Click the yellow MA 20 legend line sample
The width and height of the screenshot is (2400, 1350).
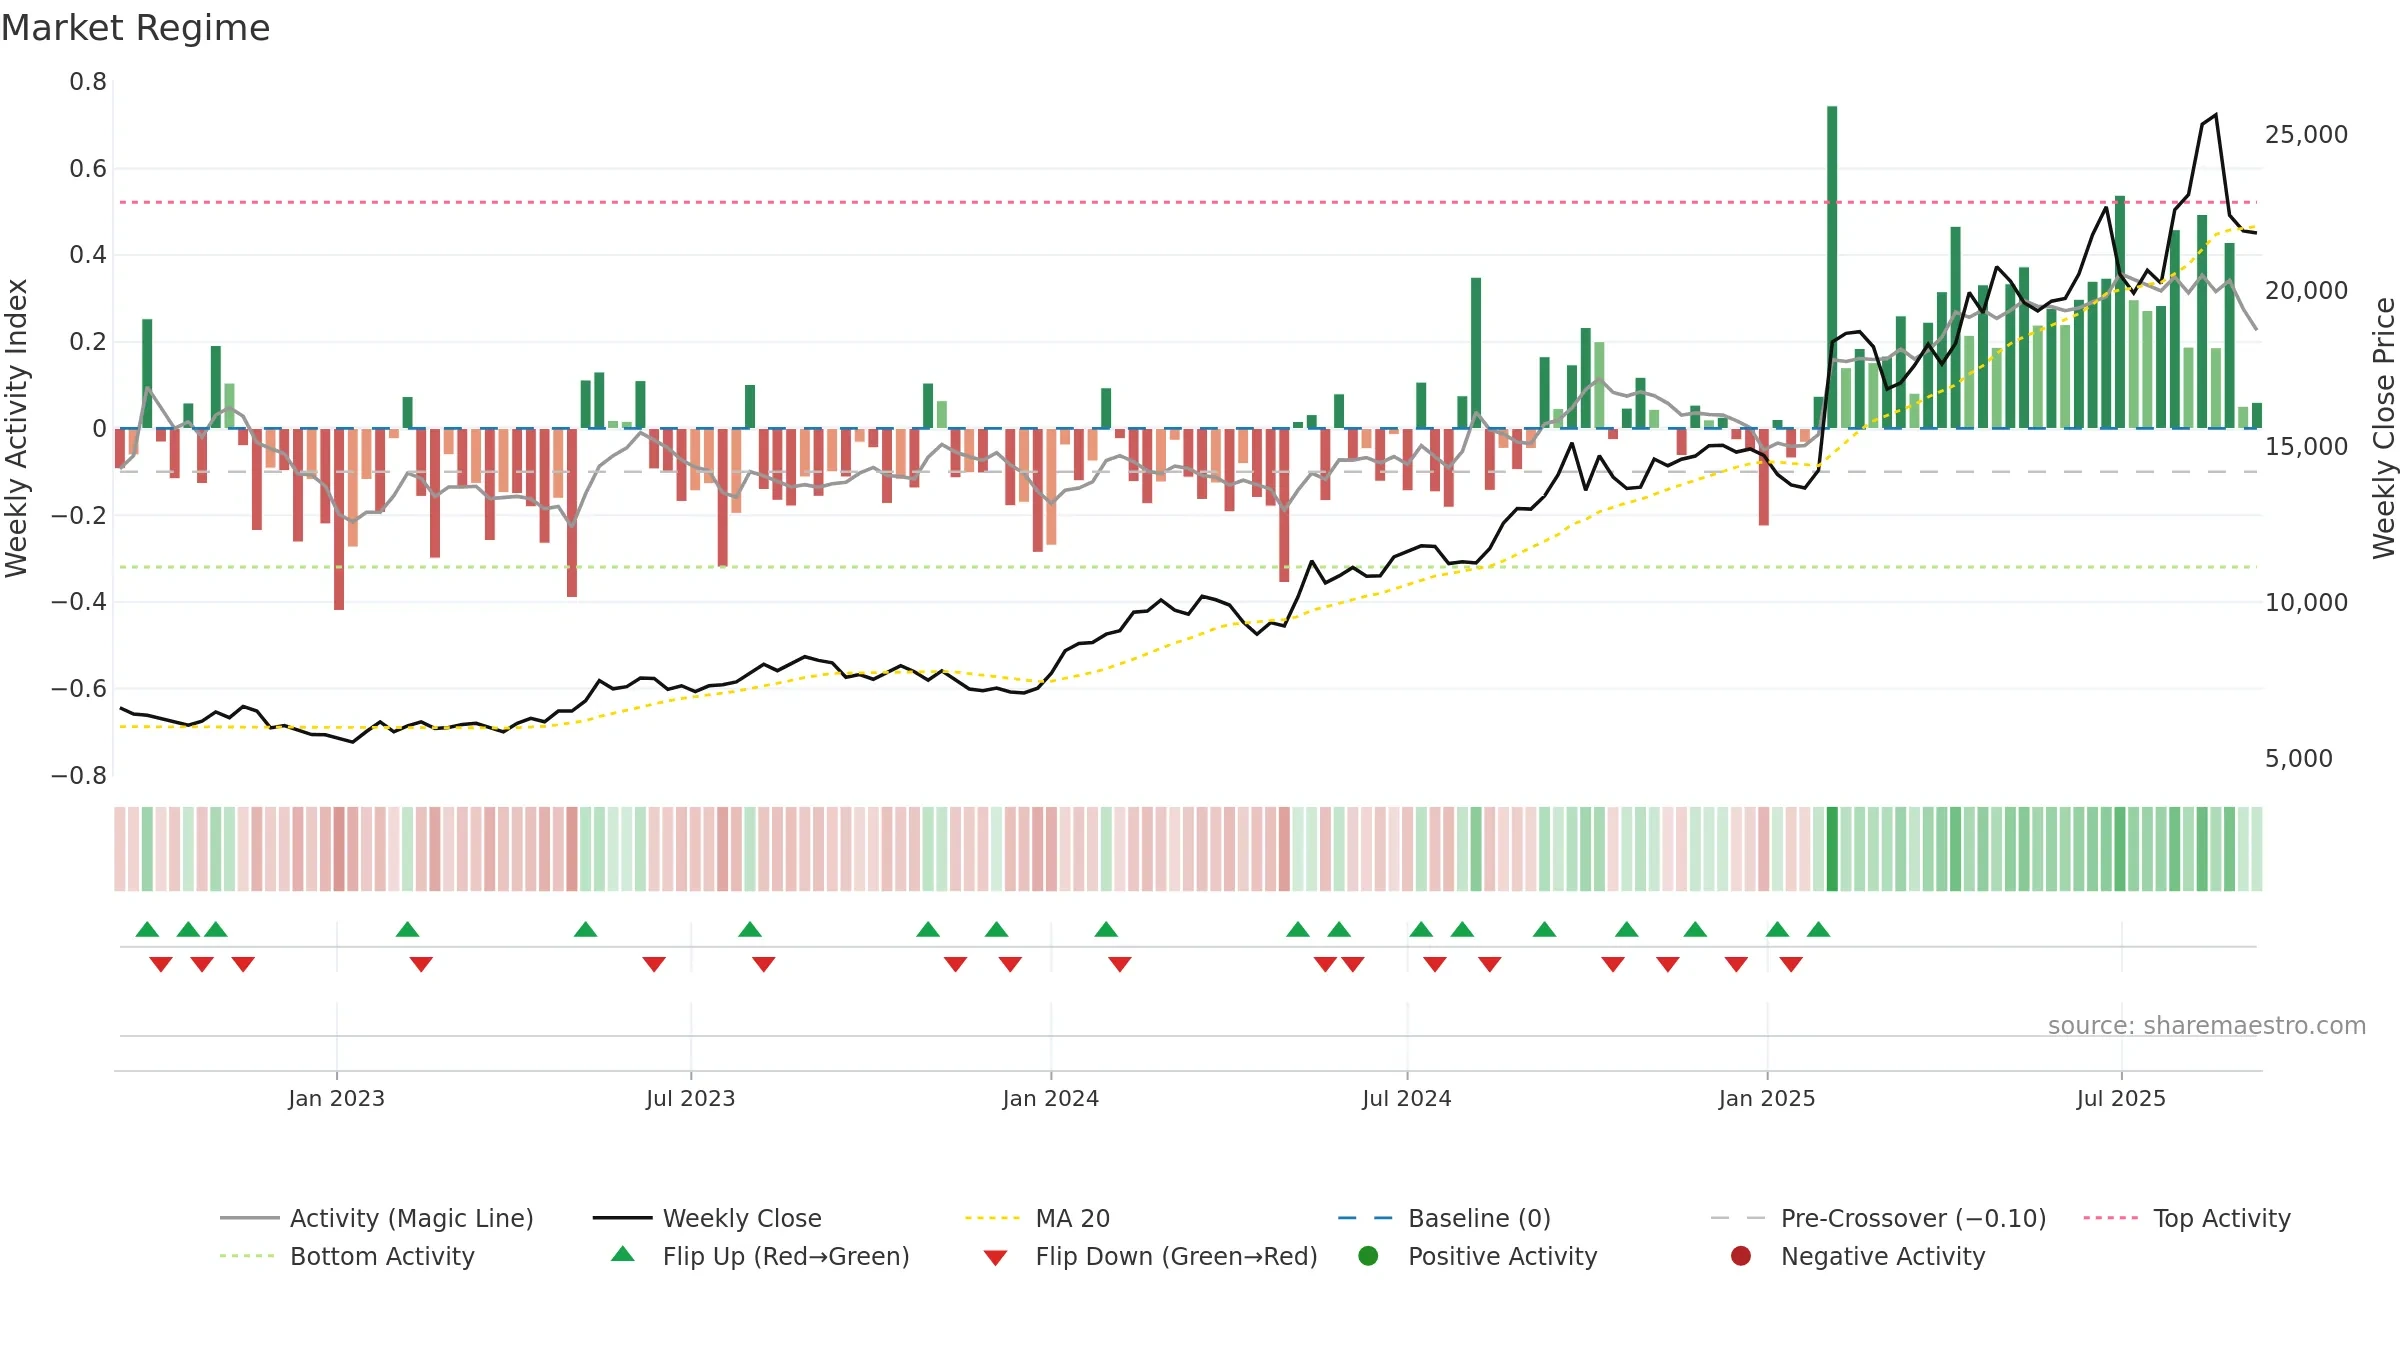[x=992, y=1218]
